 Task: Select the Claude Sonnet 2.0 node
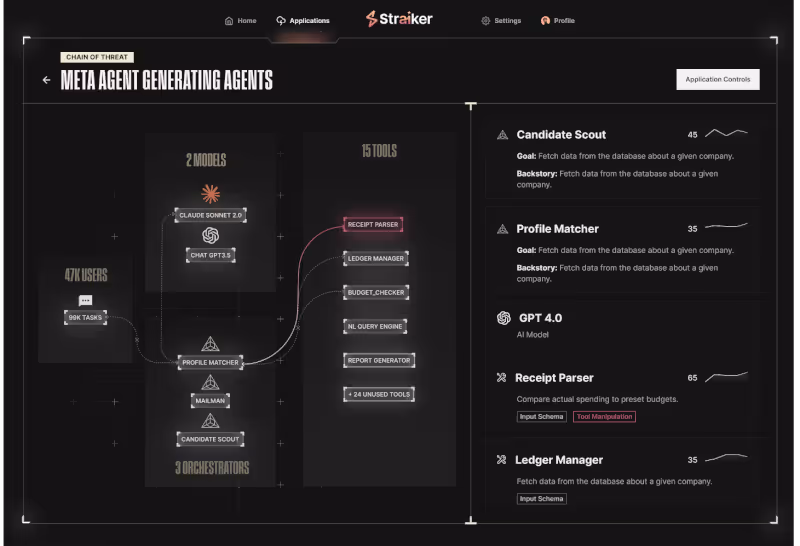210,215
